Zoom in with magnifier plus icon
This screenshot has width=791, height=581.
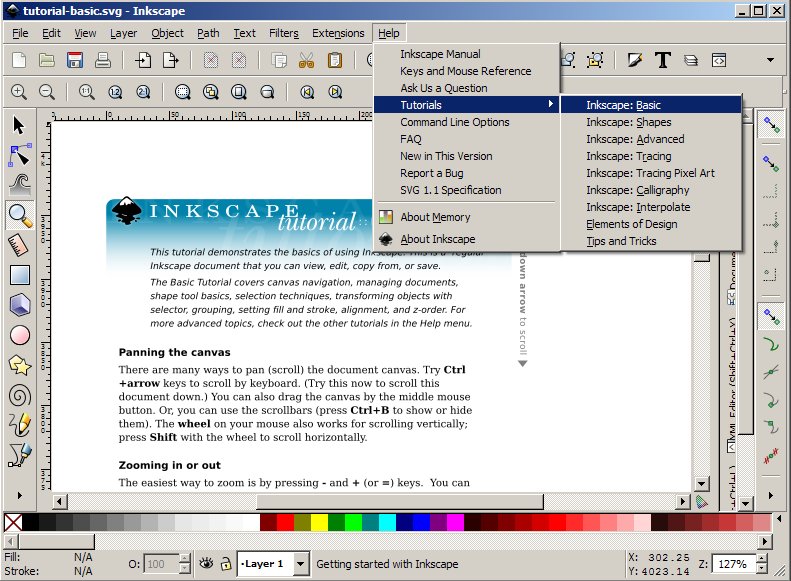click(19, 92)
